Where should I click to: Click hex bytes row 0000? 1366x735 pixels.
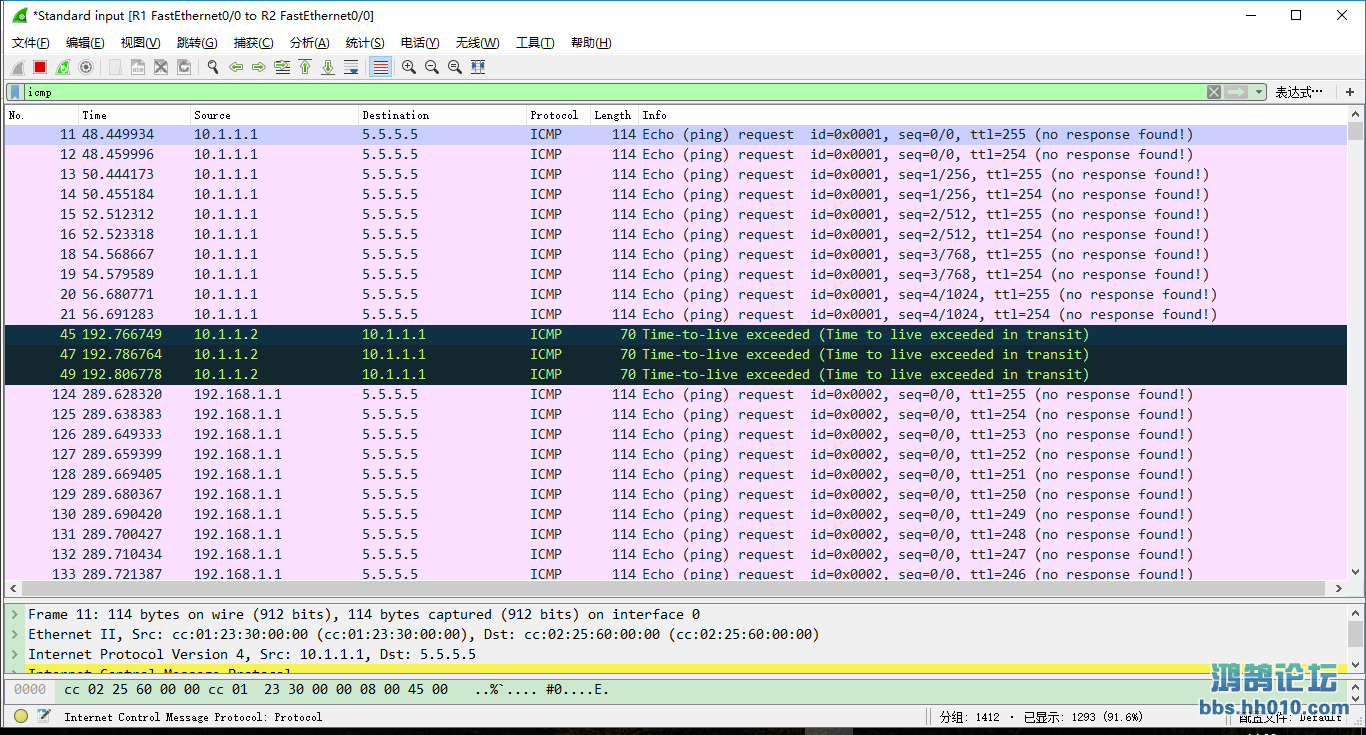click(676, 690)
